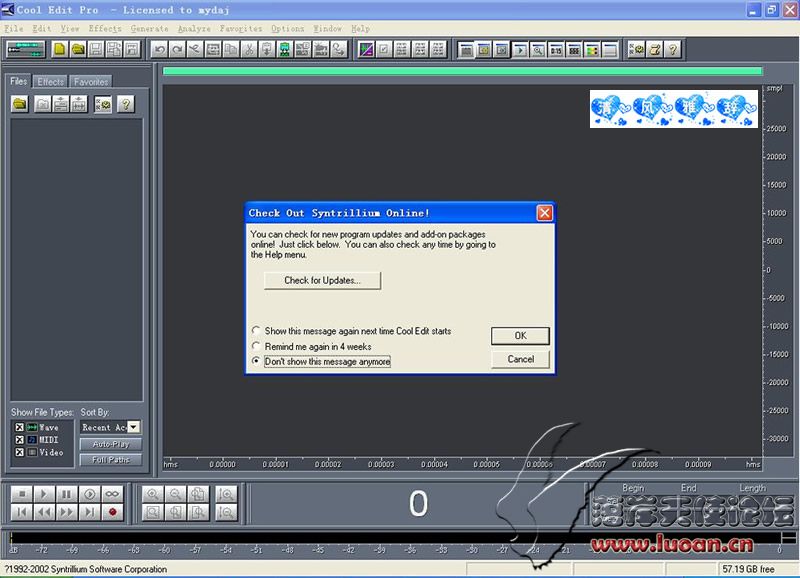
Task: Click the 0.00005 mark on the time ruler
Action: [x=486, y=464]
